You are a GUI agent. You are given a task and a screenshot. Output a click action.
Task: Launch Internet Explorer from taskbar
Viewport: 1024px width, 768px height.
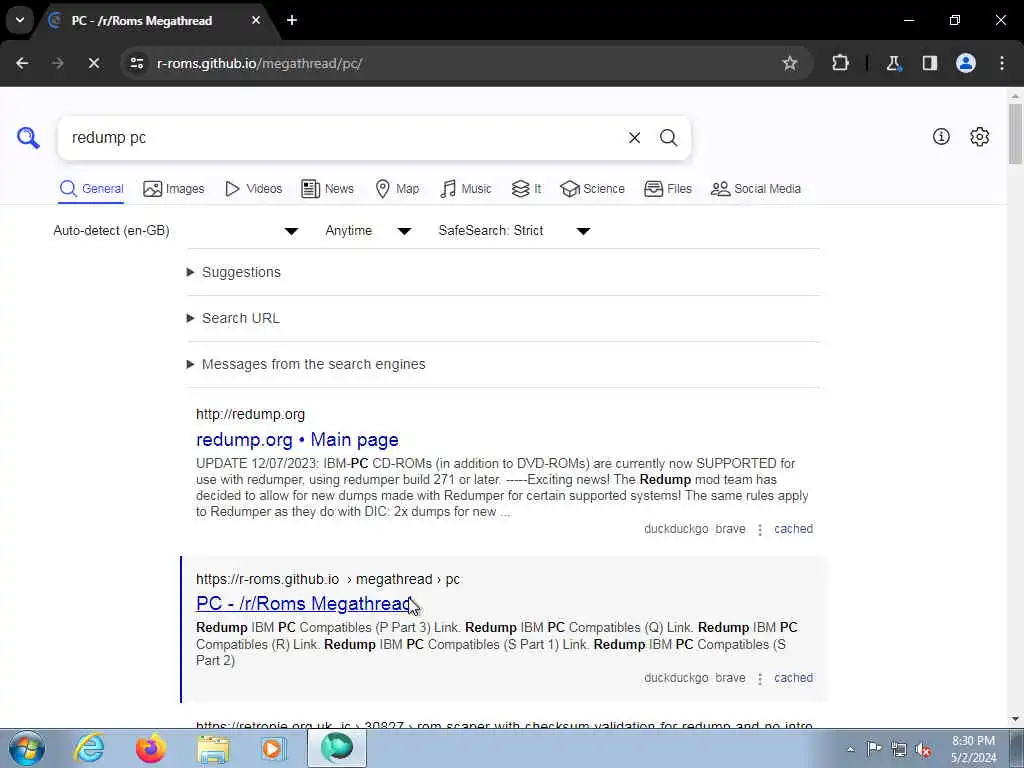click(x=88, y=748)
